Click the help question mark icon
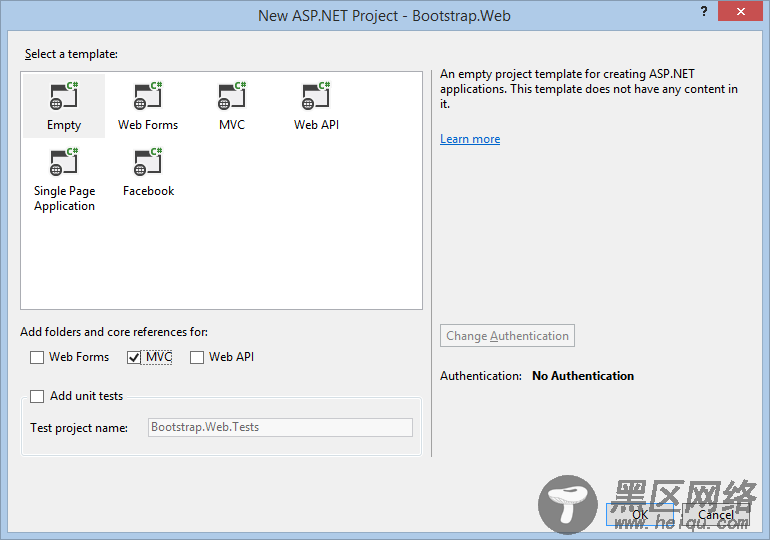Viewport: 770px width, 540px height. pos(704,11)
